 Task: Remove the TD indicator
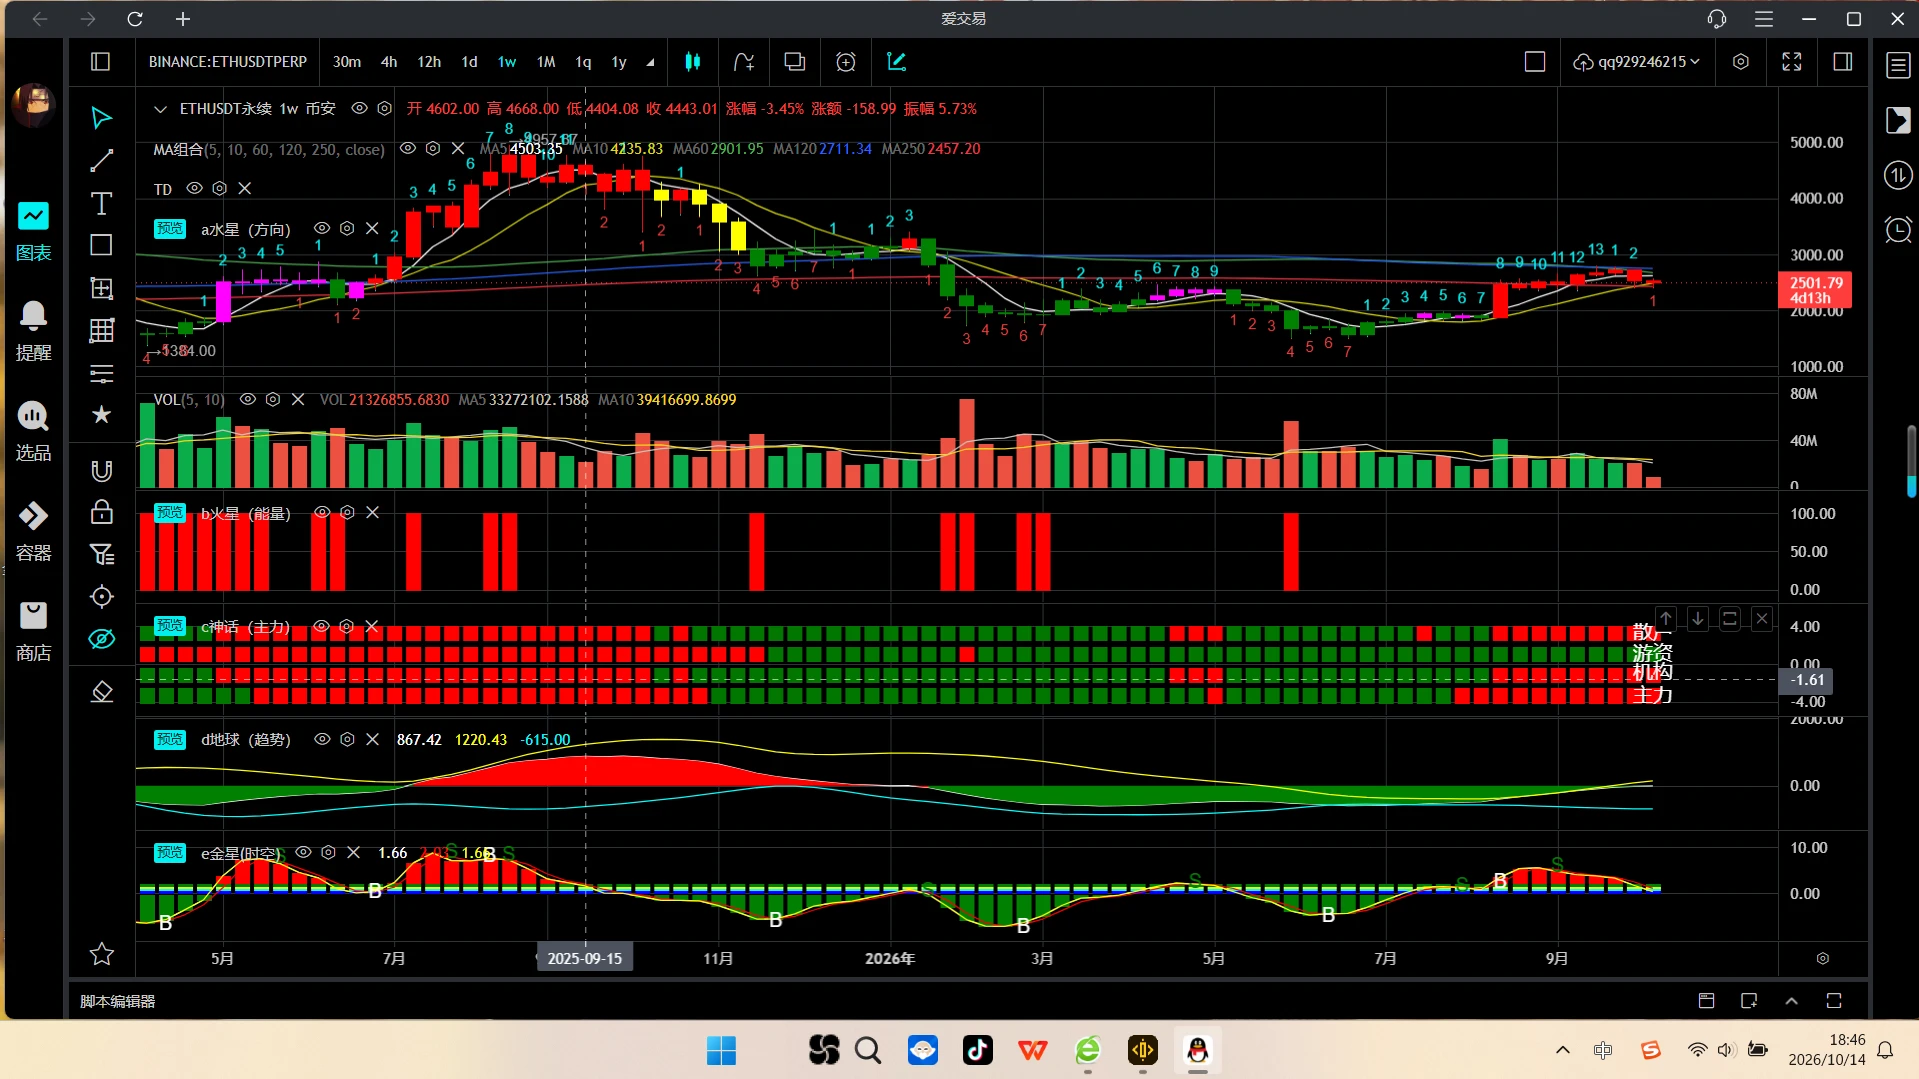point(245,188)
